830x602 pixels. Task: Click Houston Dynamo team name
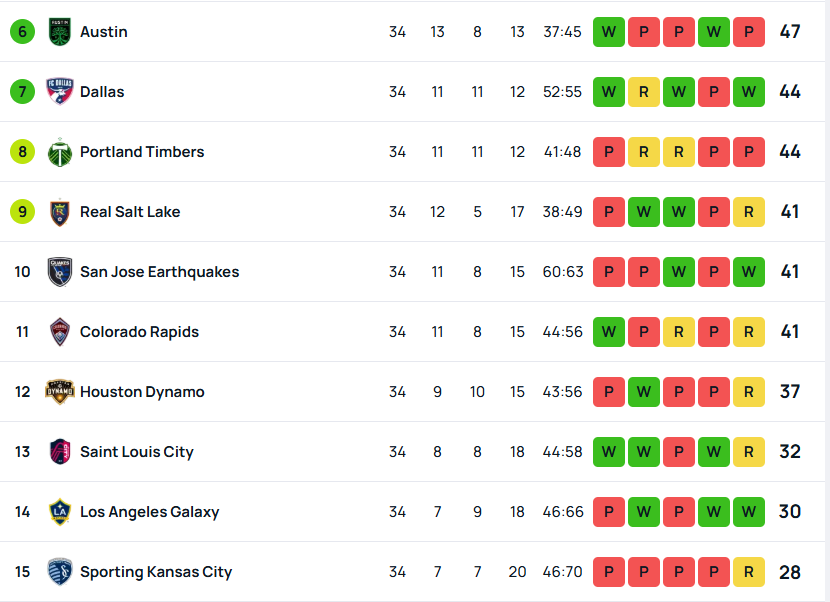click(x=142, y=392)
